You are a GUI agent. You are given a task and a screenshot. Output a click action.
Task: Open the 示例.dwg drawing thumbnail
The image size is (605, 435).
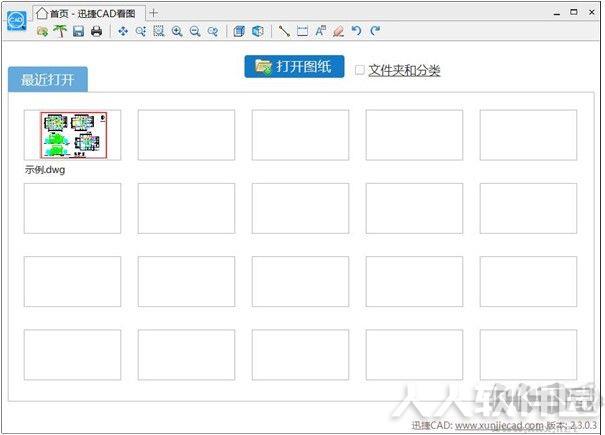pyautogui.click(x=73, y=135)
